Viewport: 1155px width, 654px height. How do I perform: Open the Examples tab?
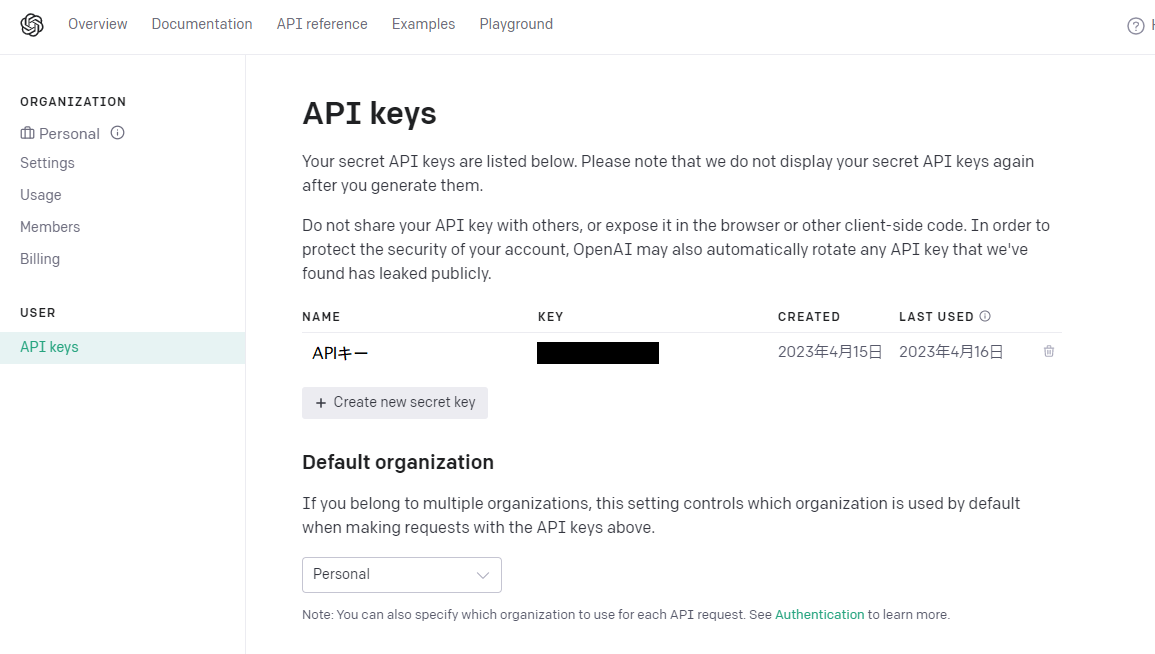424,24
